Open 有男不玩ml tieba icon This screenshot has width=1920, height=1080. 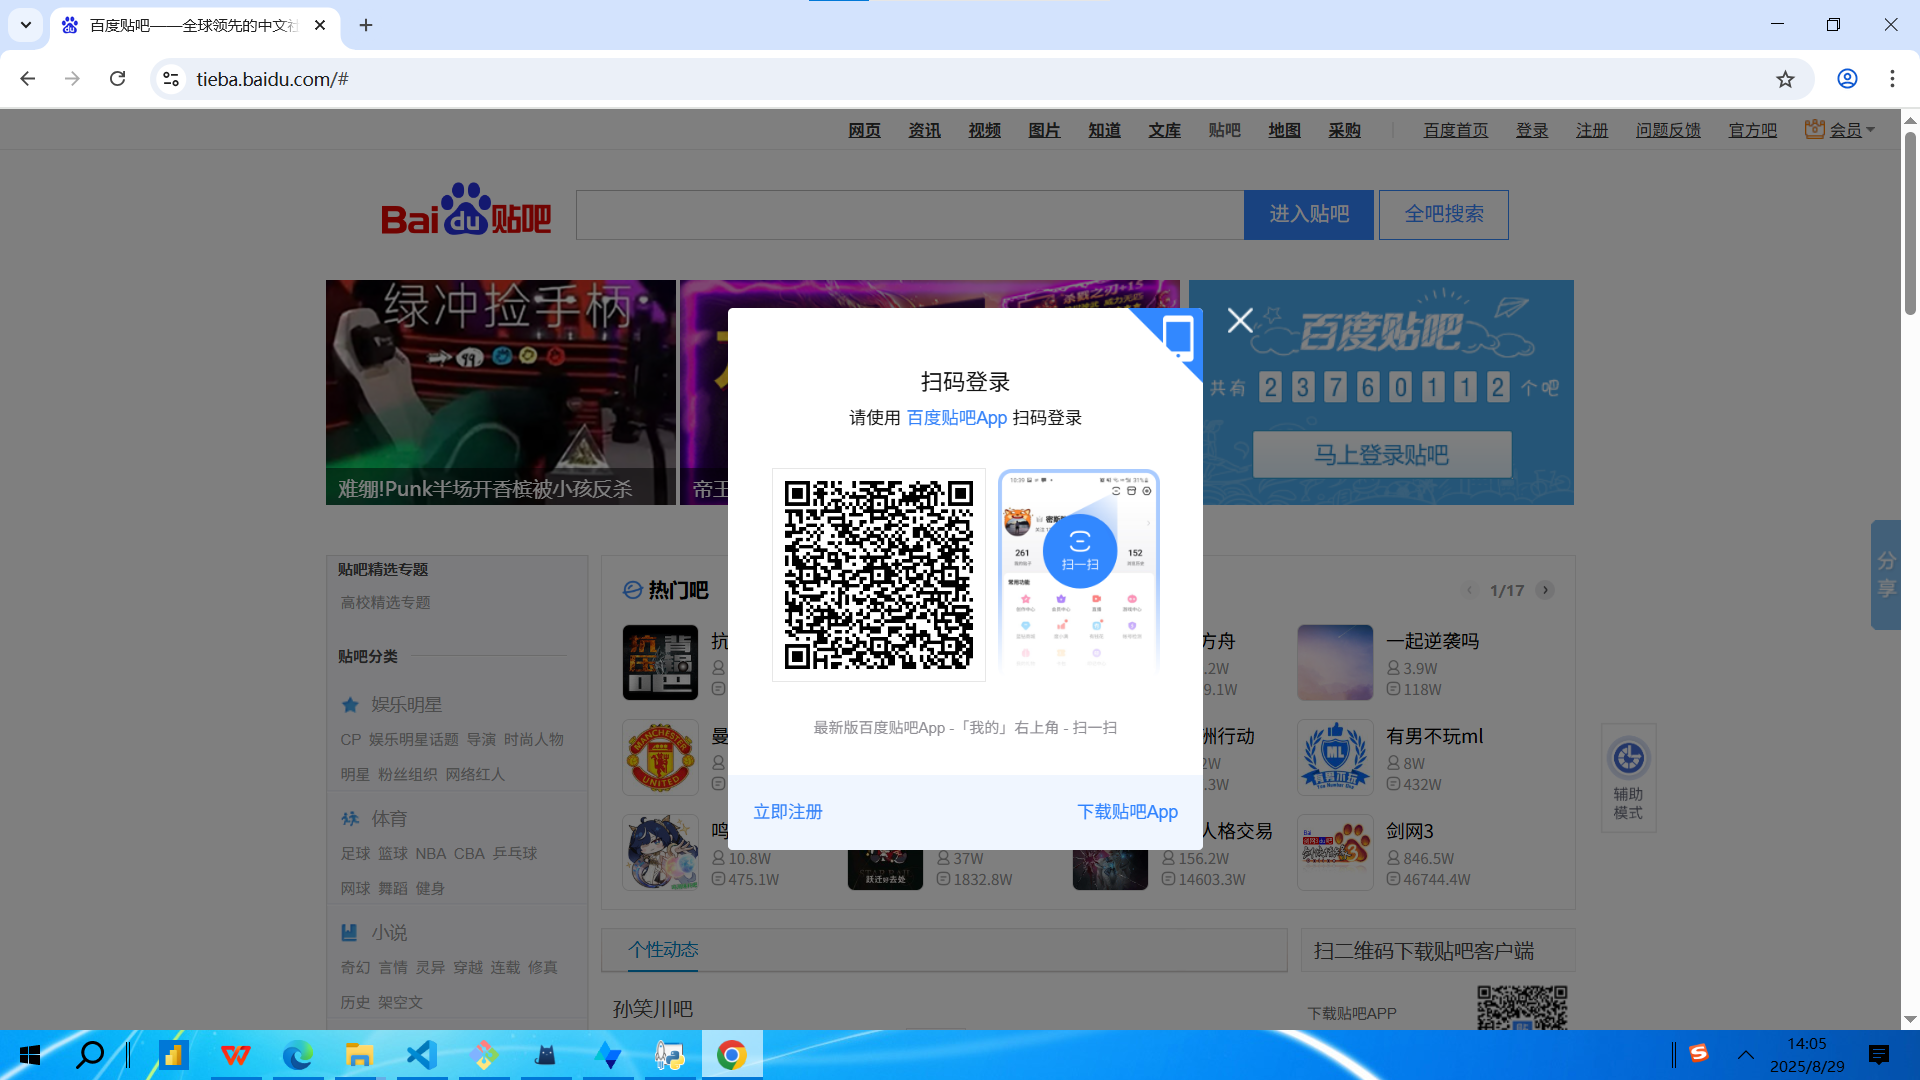[1335, 758]
